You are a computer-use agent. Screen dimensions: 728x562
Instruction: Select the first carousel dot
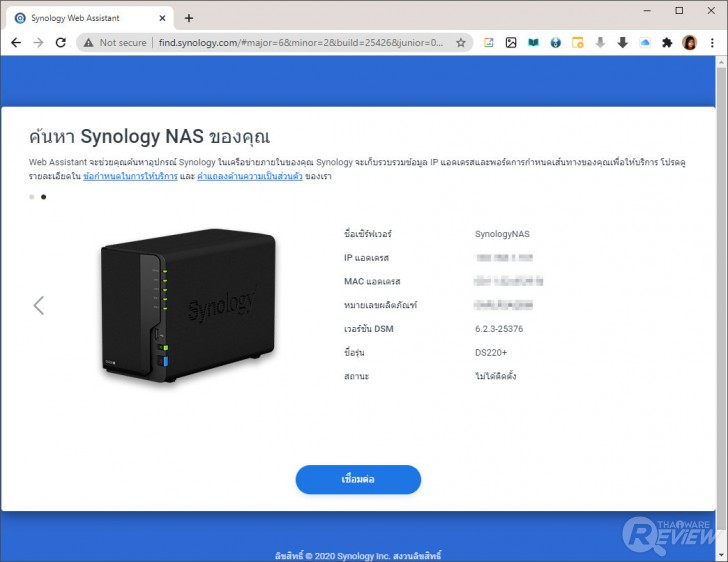pos(32,197)
